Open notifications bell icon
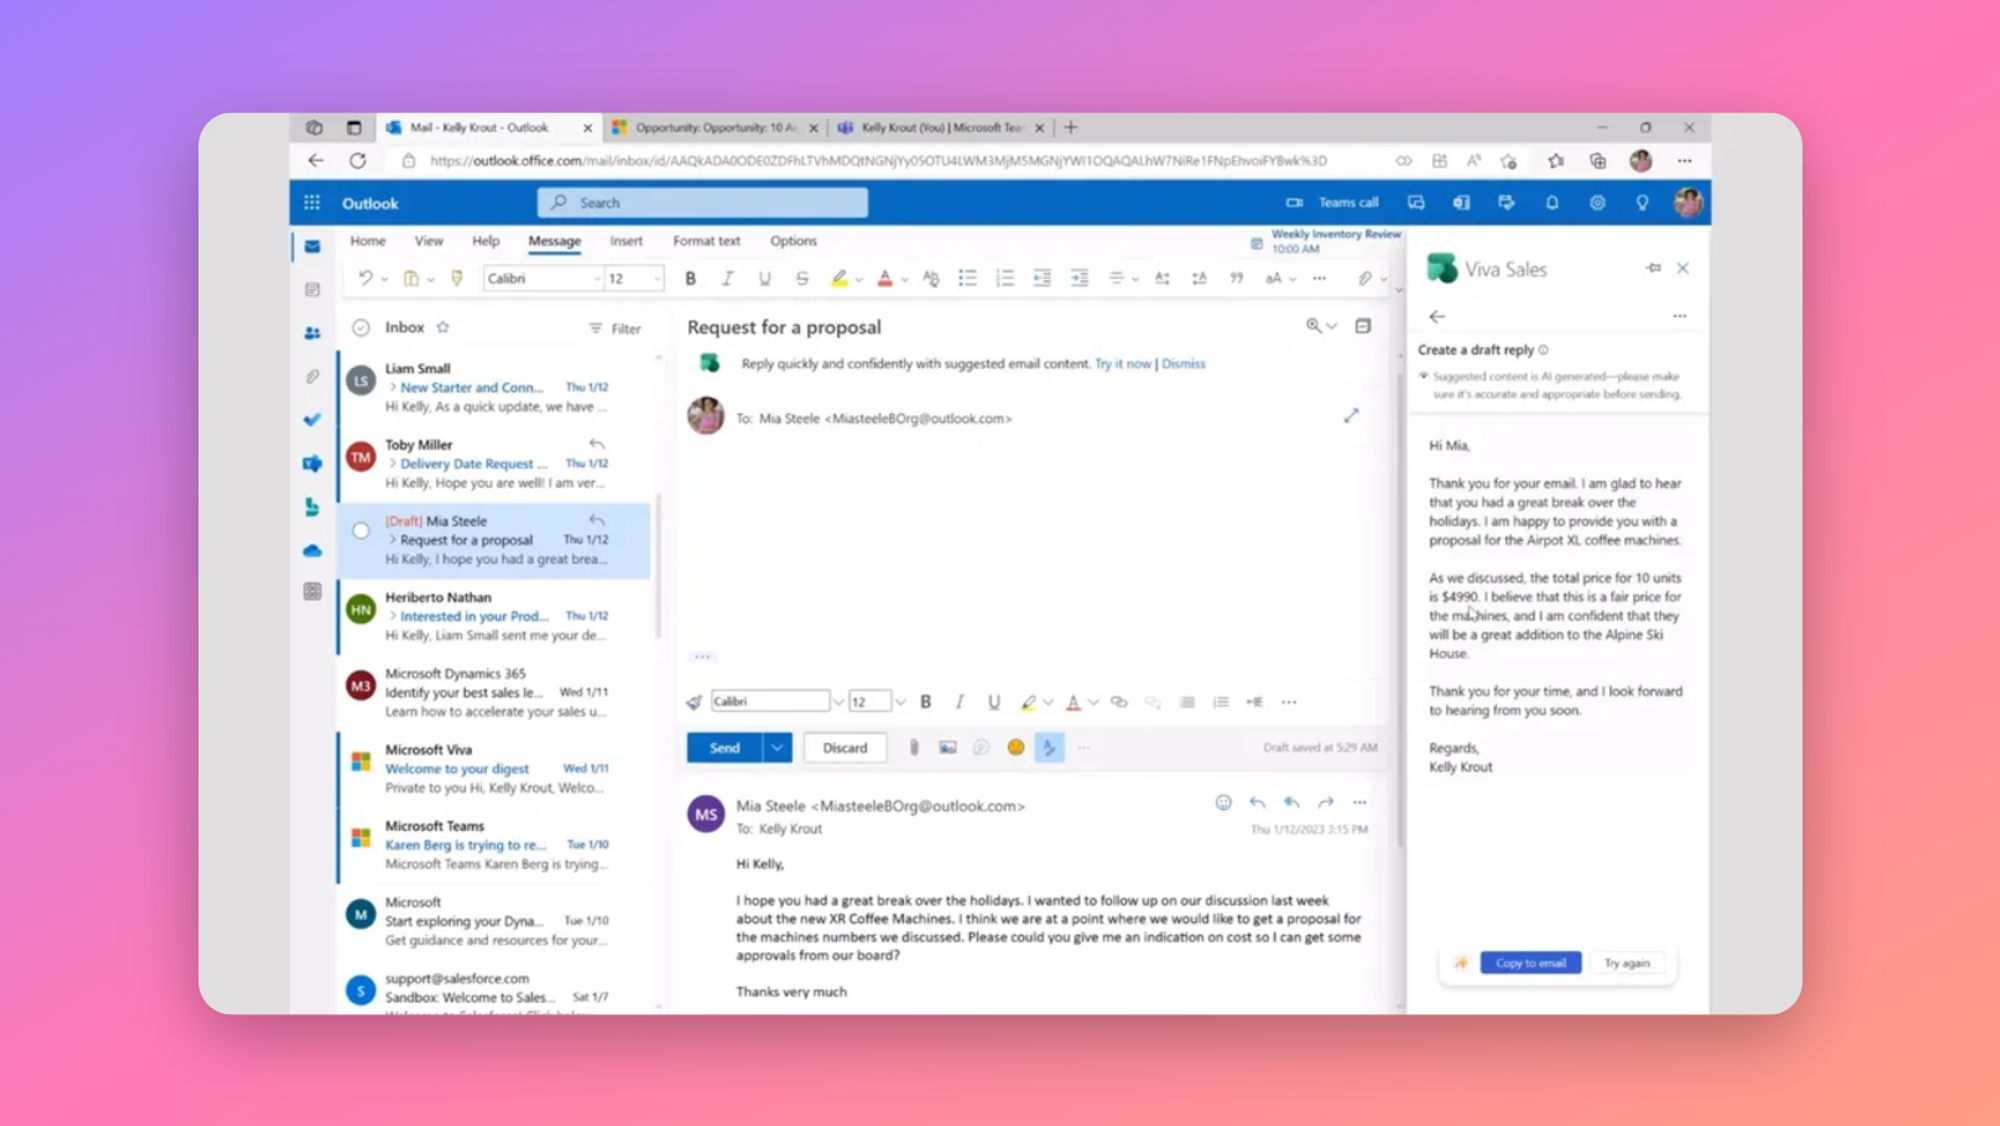 point(1552,203)
